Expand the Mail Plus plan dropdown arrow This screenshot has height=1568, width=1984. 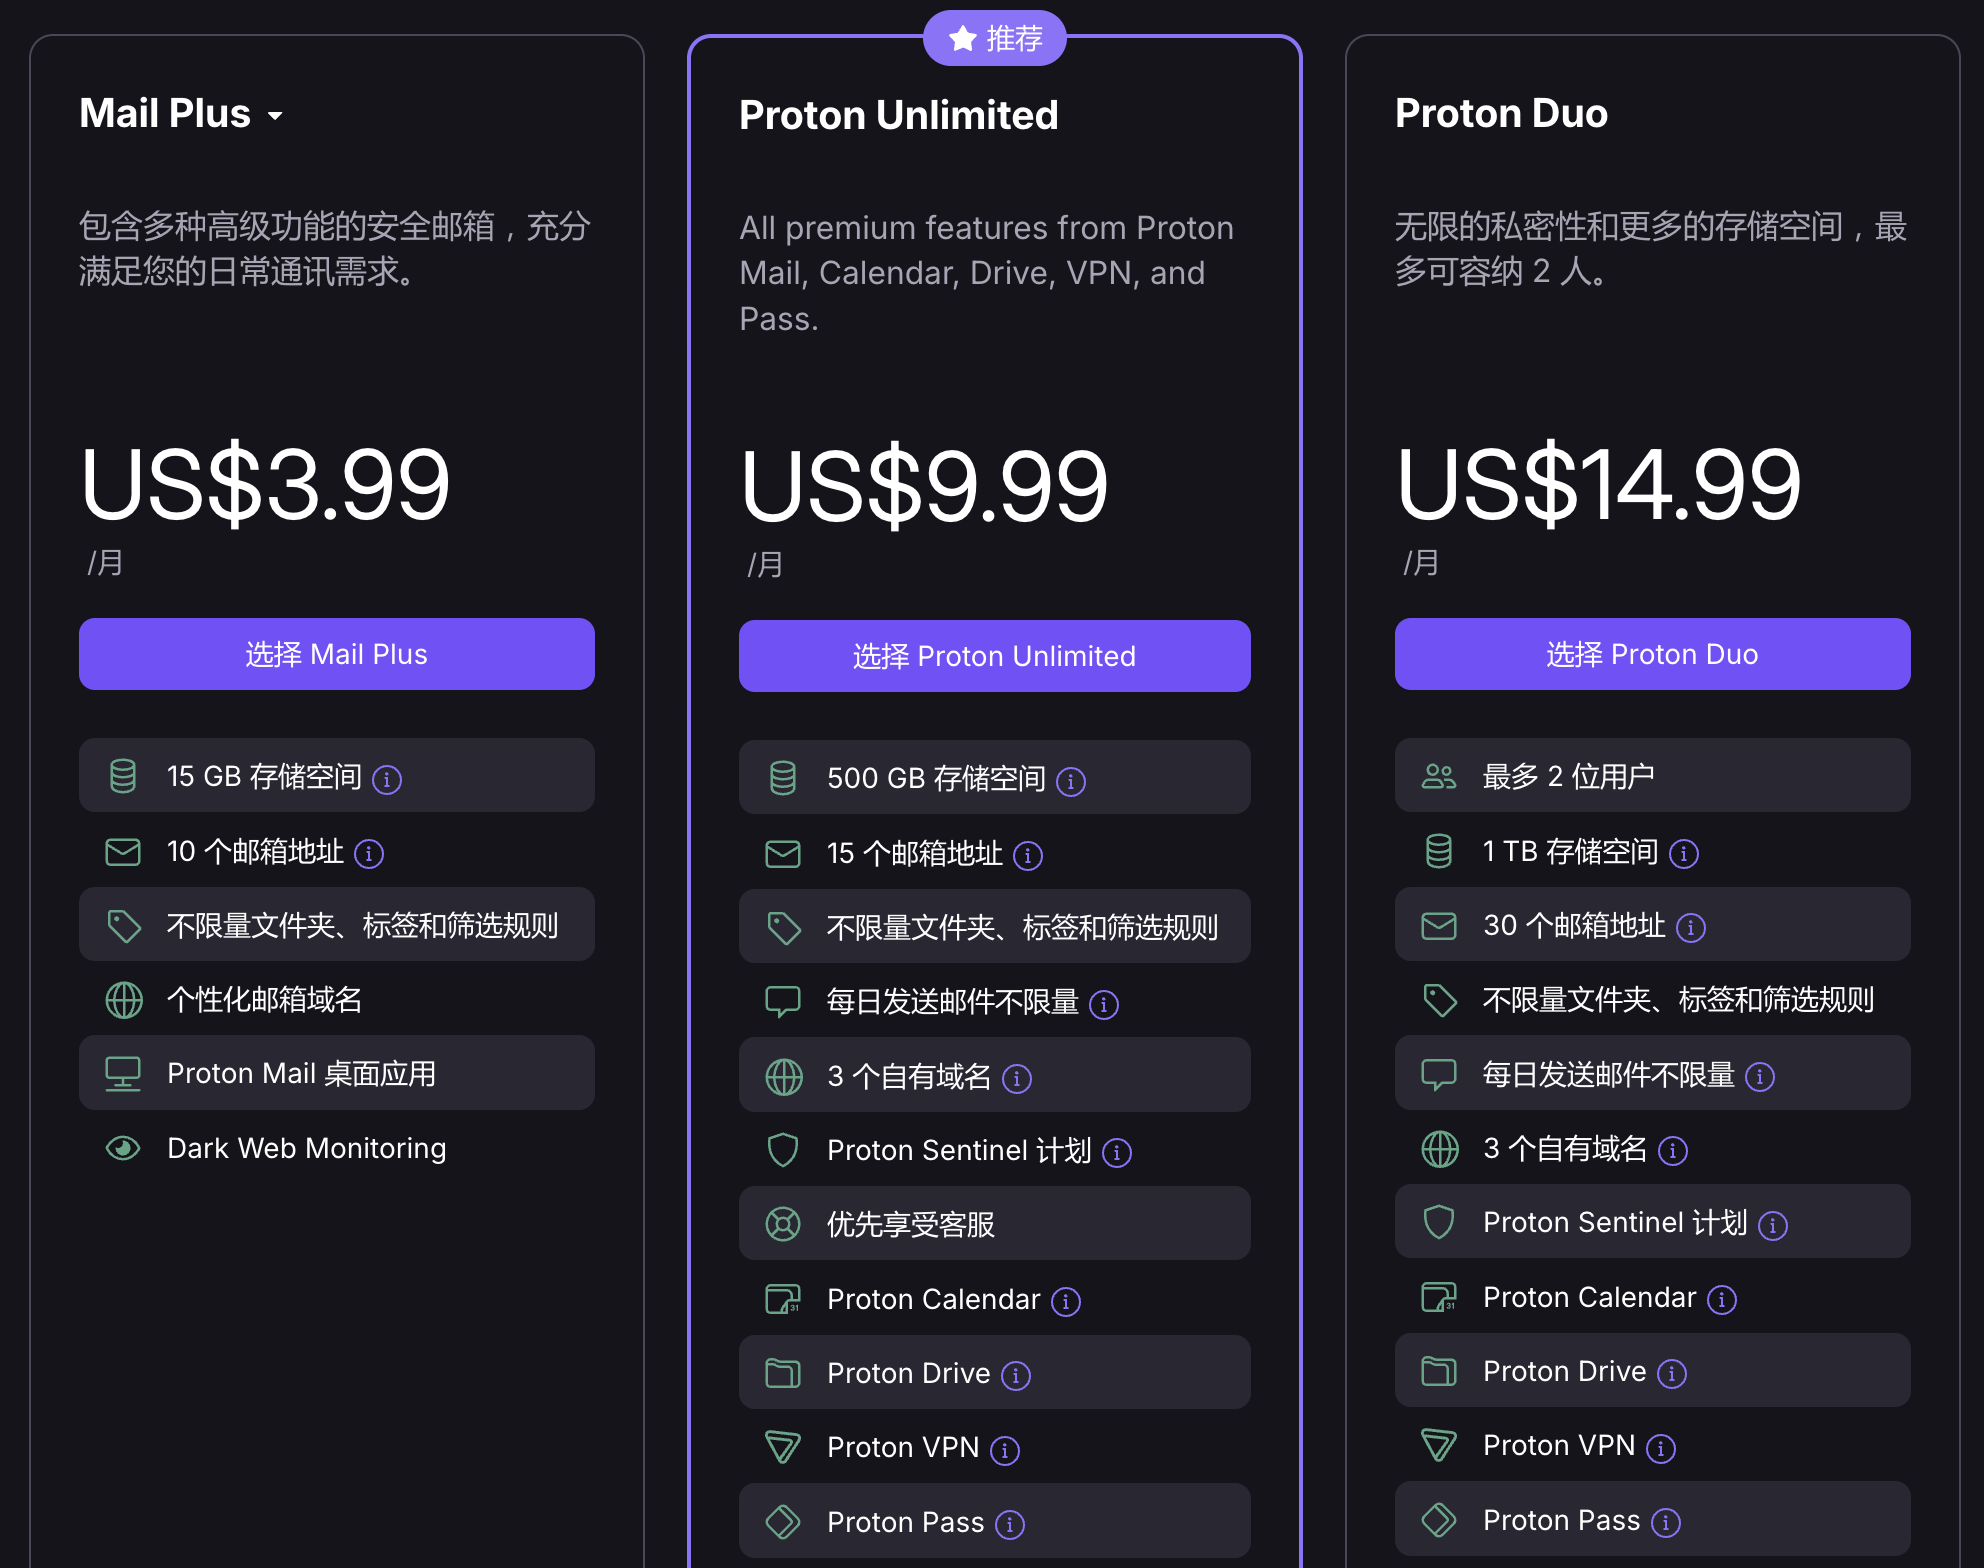pos(275,116)
